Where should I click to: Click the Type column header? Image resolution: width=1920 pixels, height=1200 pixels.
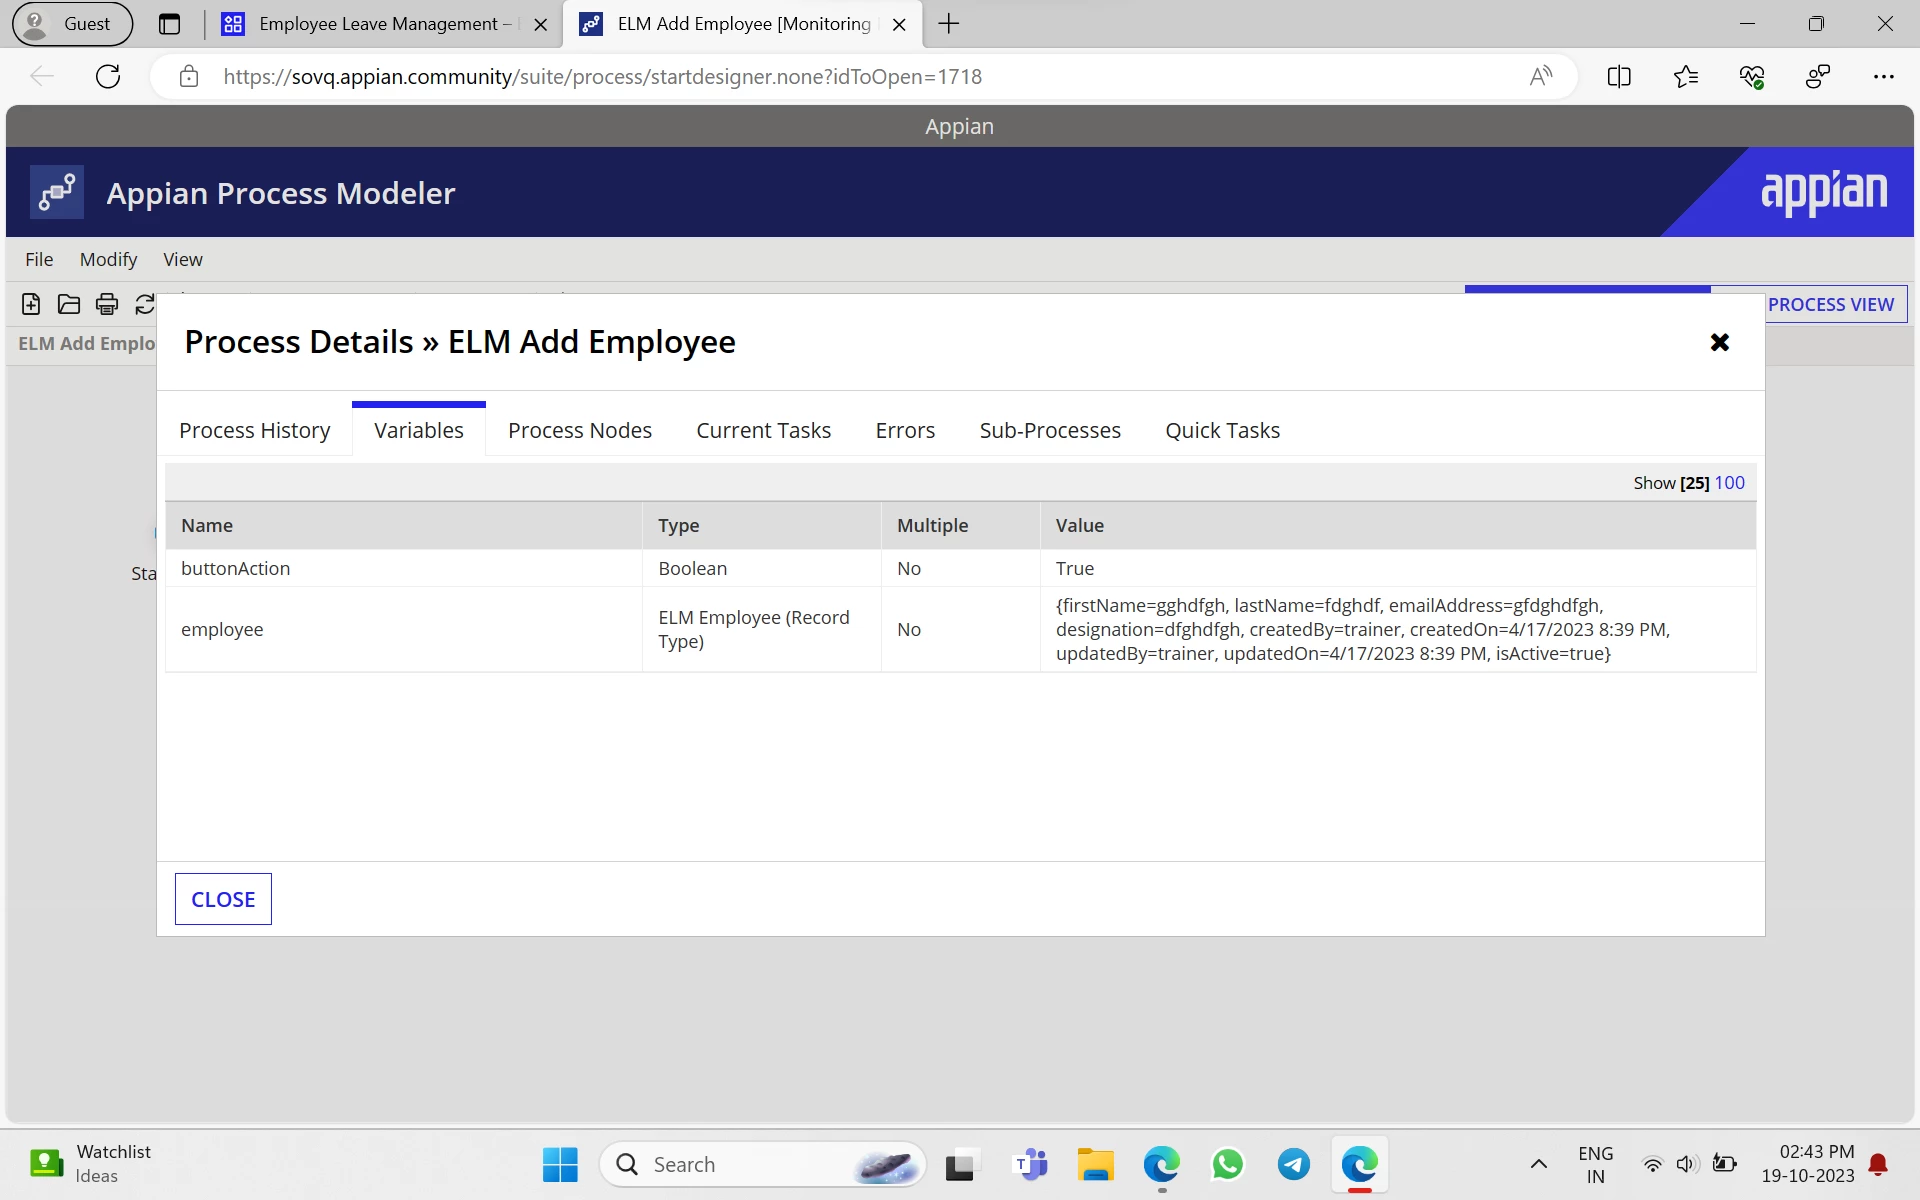[x=762, y=525]
